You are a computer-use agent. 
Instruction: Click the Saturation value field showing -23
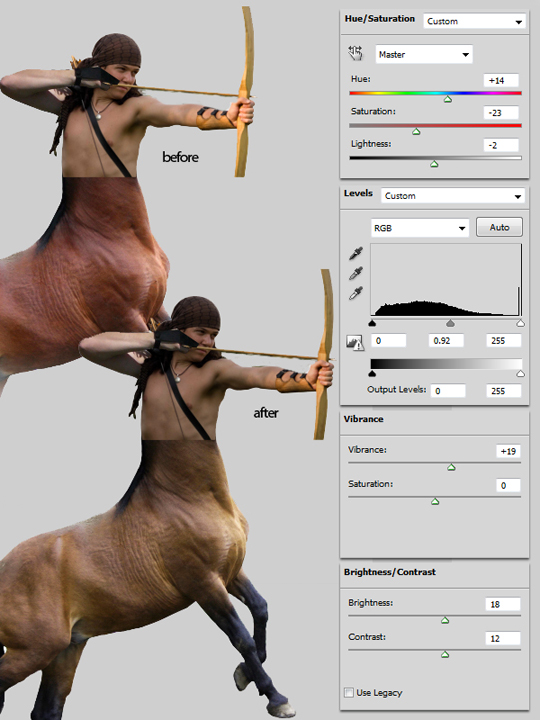tap(501, 112)
